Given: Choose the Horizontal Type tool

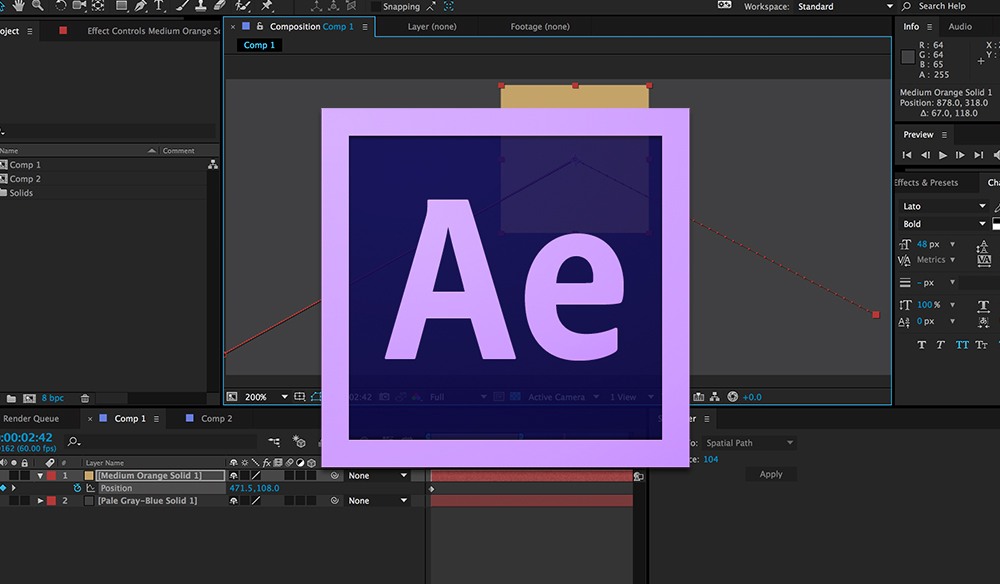Looking at the screenshot, I should click(158, 6).
